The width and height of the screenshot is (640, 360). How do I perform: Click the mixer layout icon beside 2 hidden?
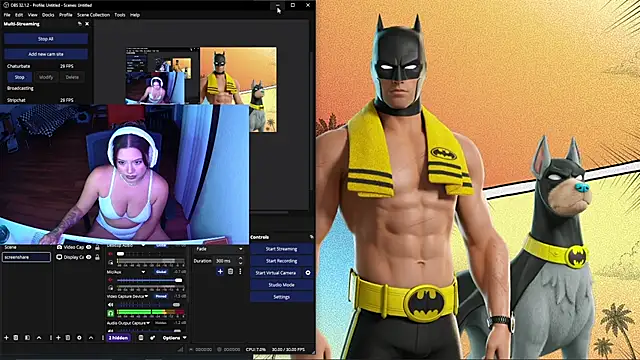click(x=141, y=338)
